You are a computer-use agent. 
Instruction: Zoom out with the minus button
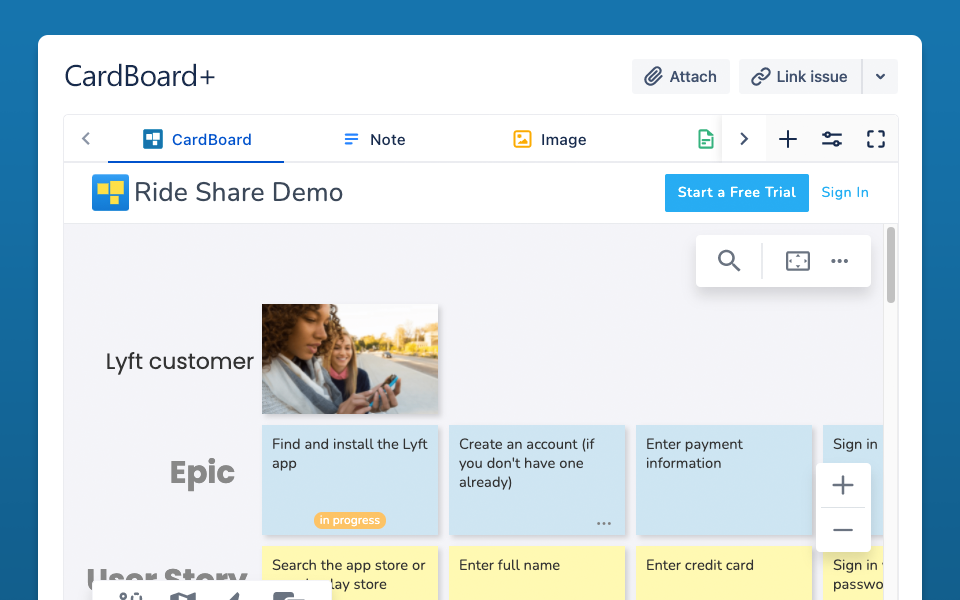point(843,530)
